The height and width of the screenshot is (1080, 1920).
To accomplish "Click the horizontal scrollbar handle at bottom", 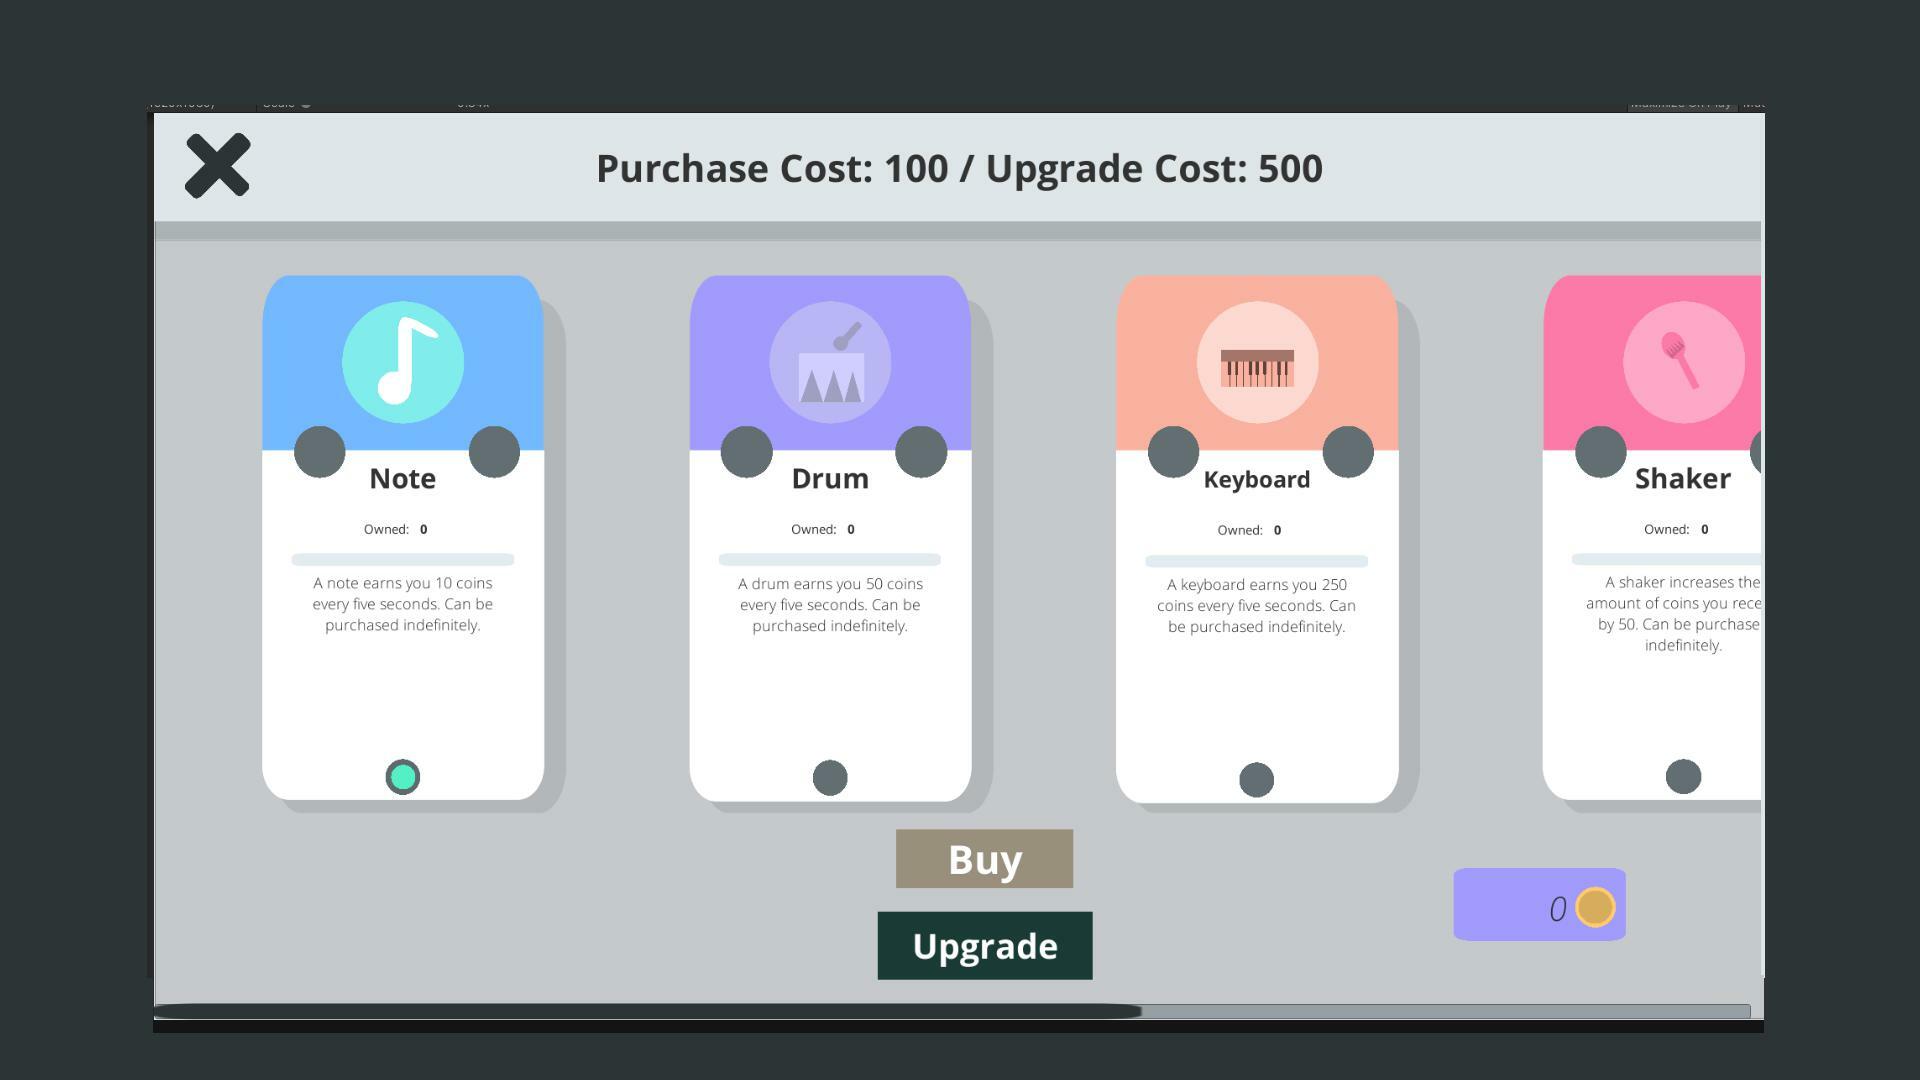I will pyautogui.click(x=647, y=1011).
